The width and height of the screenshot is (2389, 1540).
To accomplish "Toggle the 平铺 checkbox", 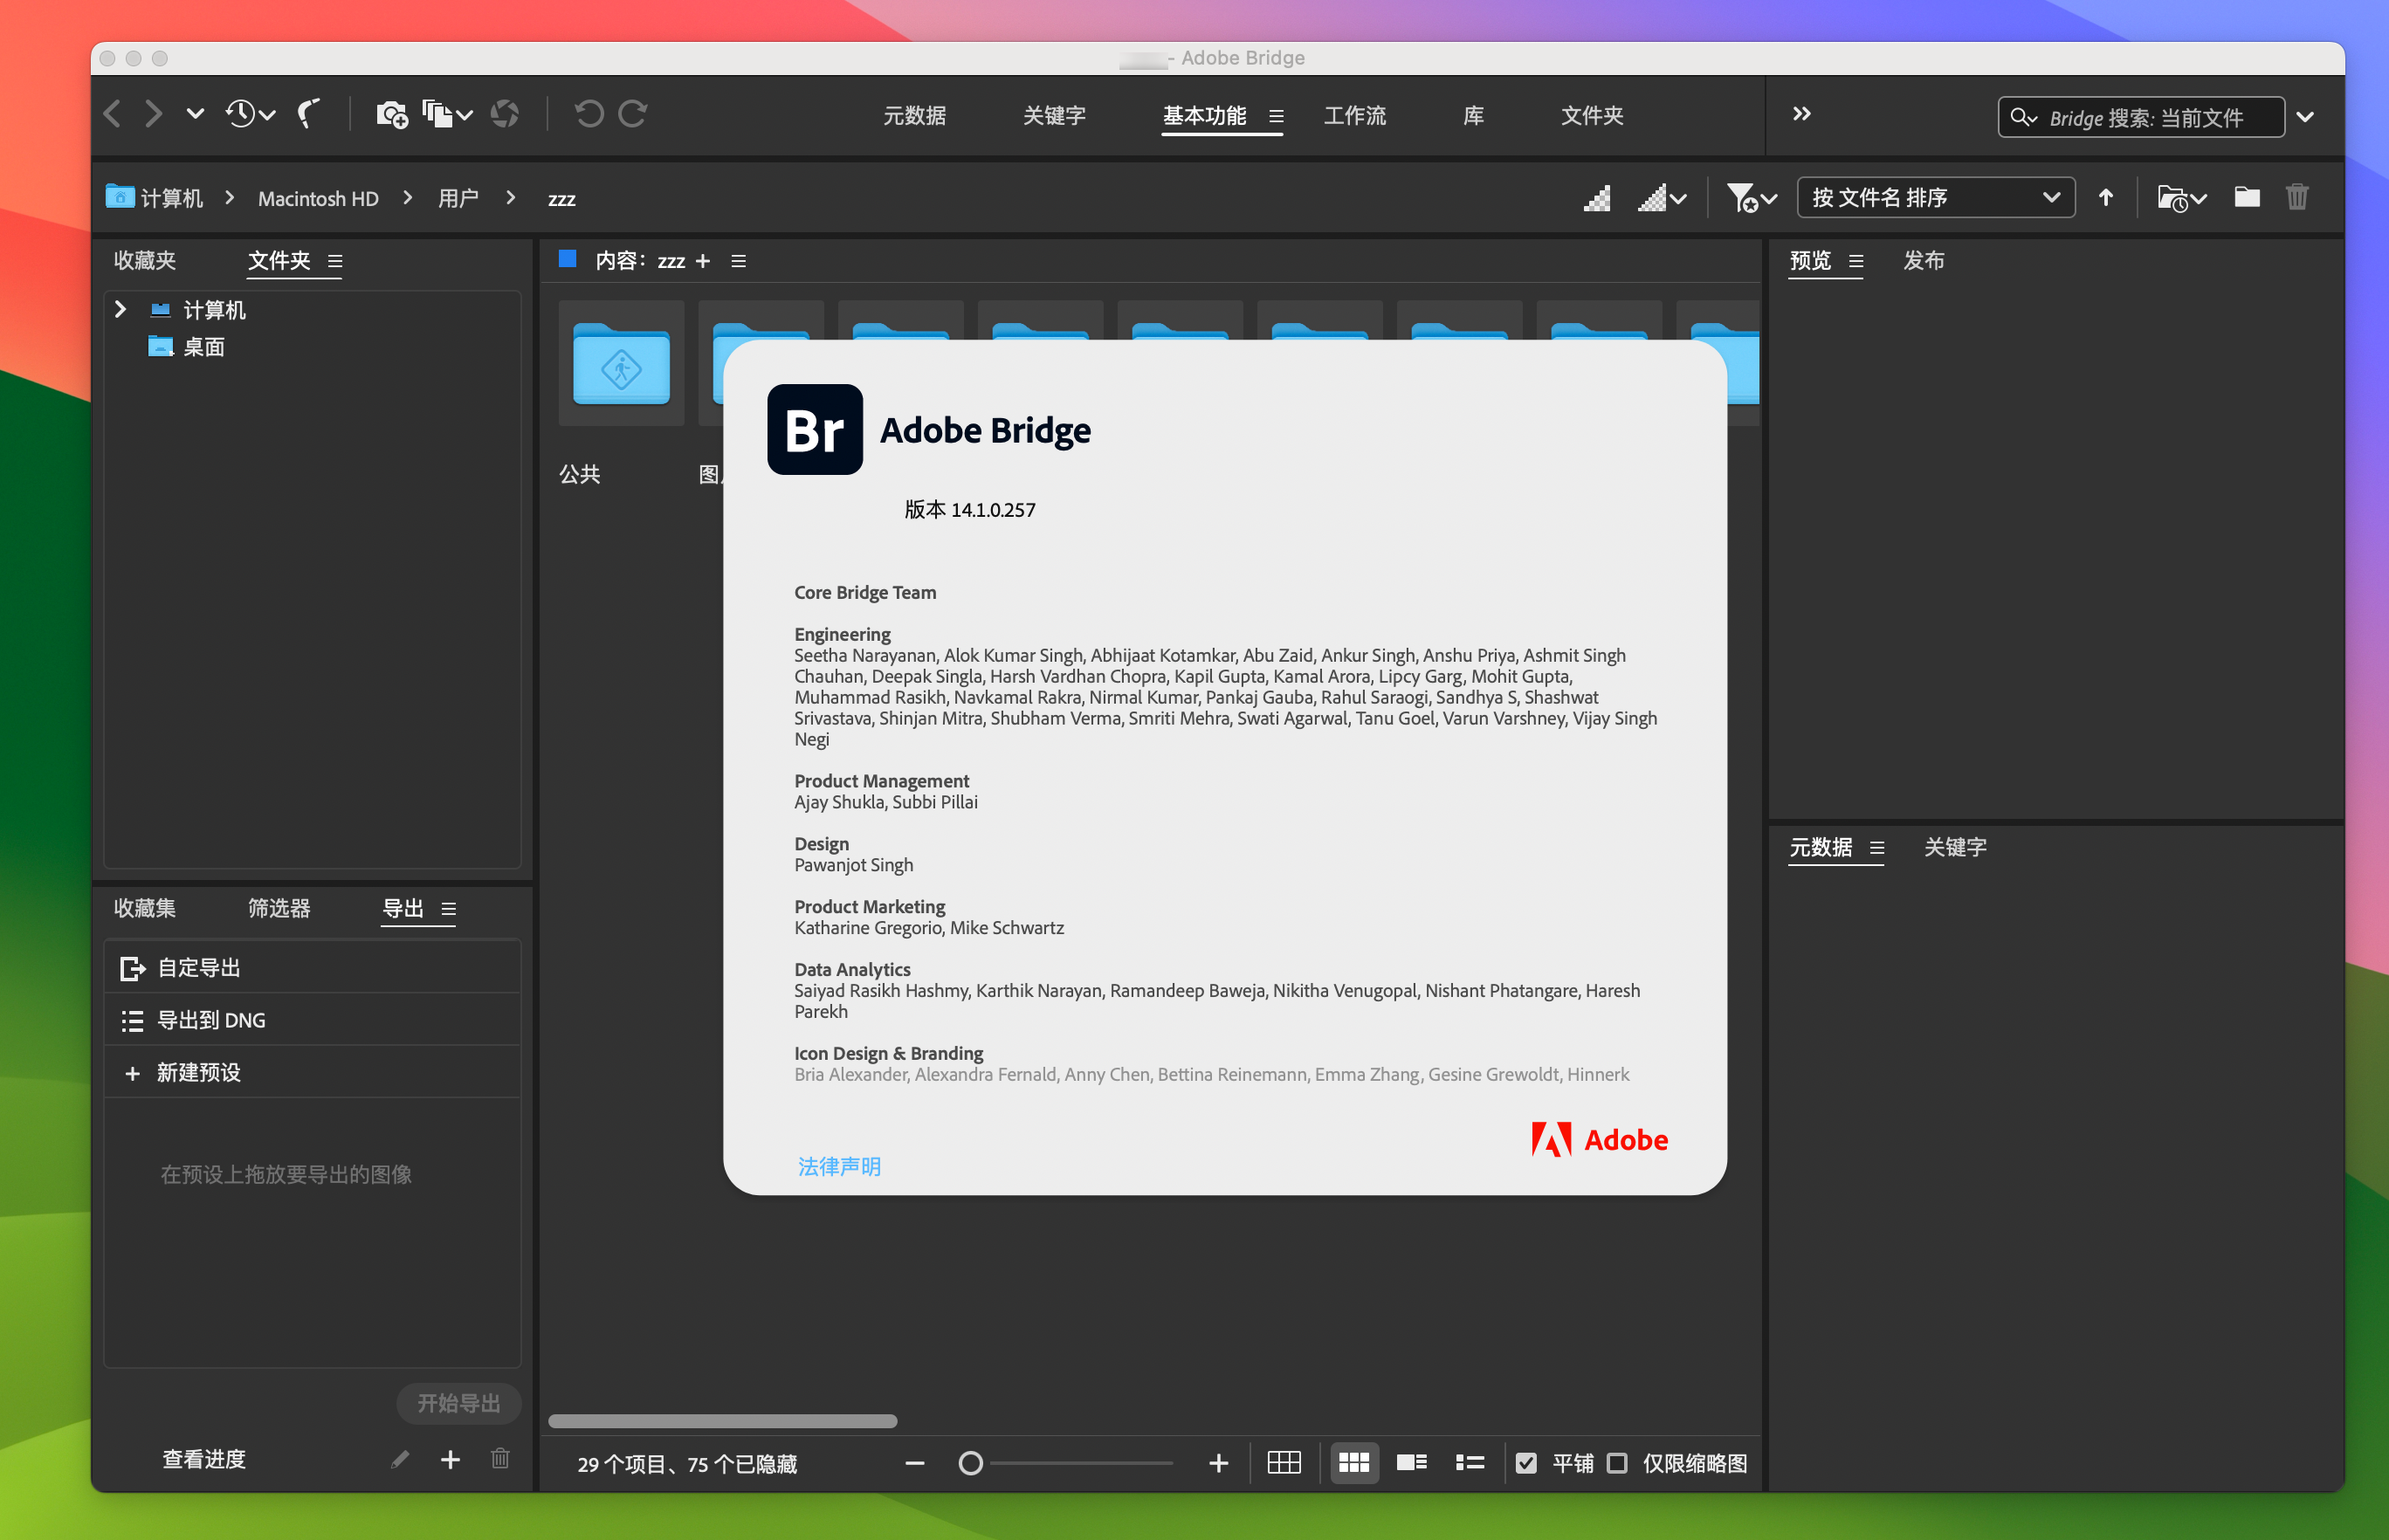I will [x=1524, y=1461].
